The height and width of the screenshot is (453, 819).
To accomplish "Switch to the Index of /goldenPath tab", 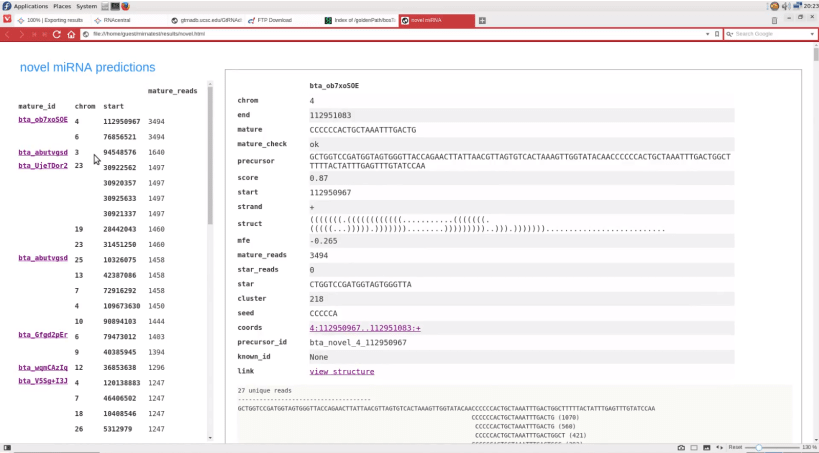I will (x=359, y=20).
